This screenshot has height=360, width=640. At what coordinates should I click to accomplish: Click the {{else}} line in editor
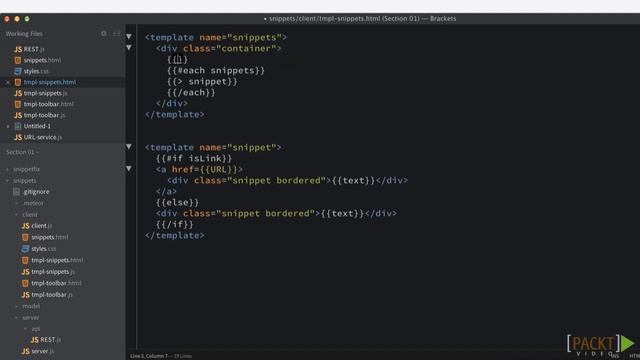(178, 202)
